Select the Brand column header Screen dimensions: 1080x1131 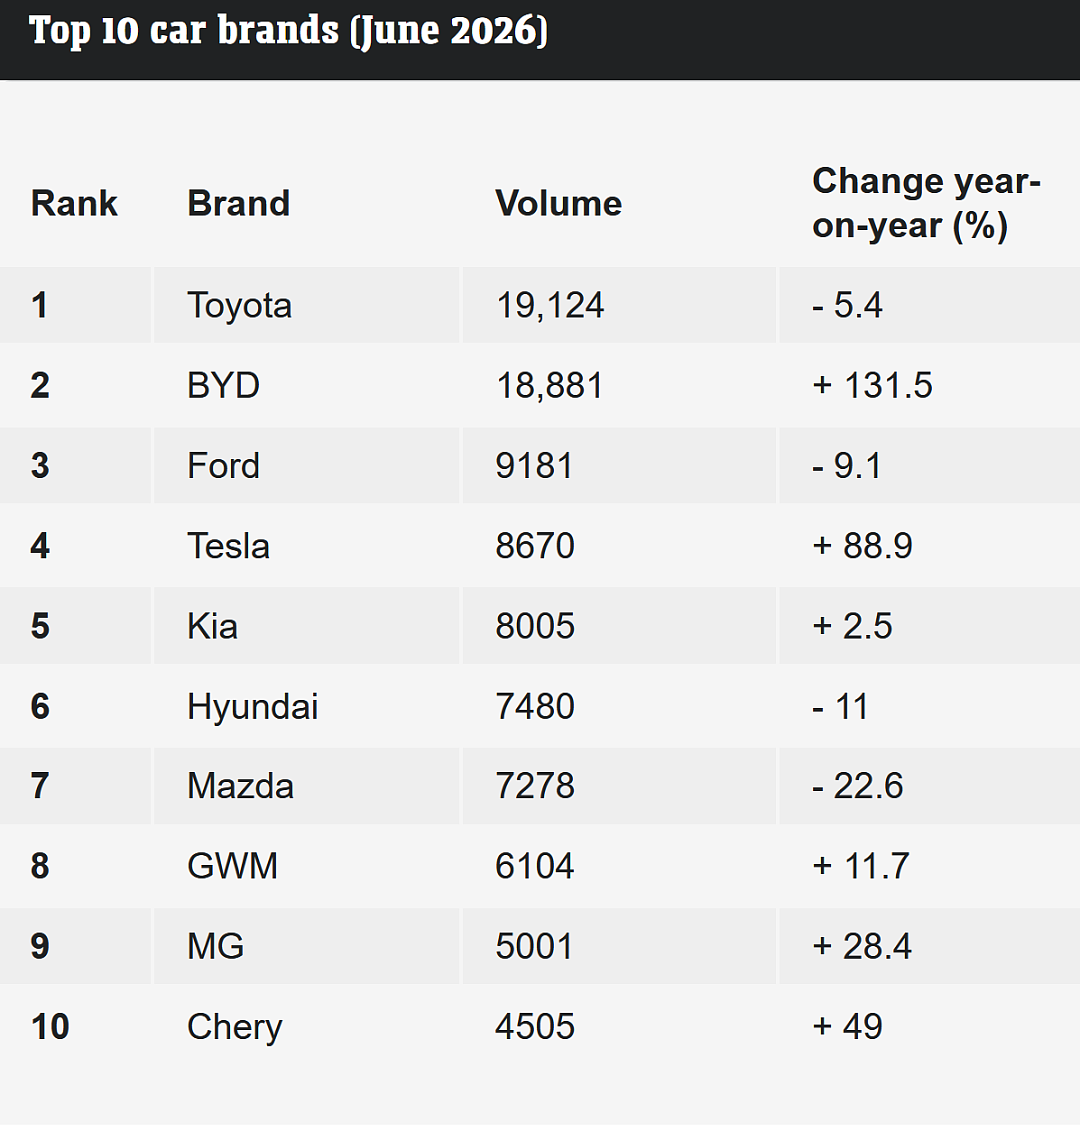[238, 203]
